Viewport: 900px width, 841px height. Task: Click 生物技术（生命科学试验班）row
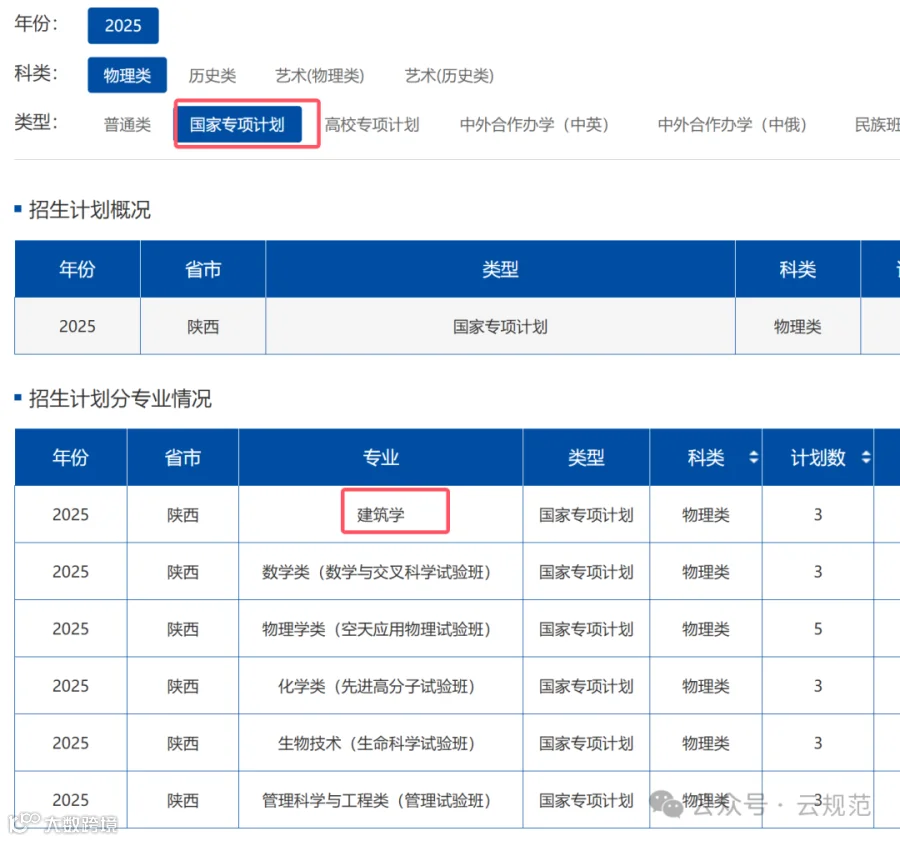tap(380, 743)
